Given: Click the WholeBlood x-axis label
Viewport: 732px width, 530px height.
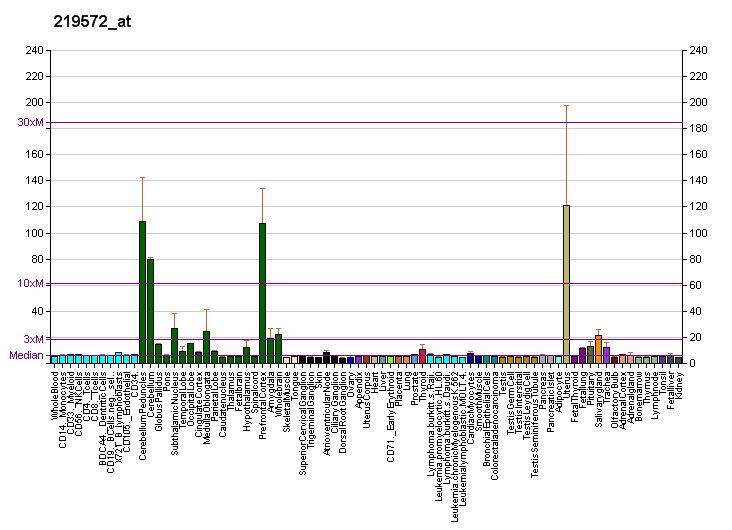Looking at the screenshot, I should click(55, 395).
